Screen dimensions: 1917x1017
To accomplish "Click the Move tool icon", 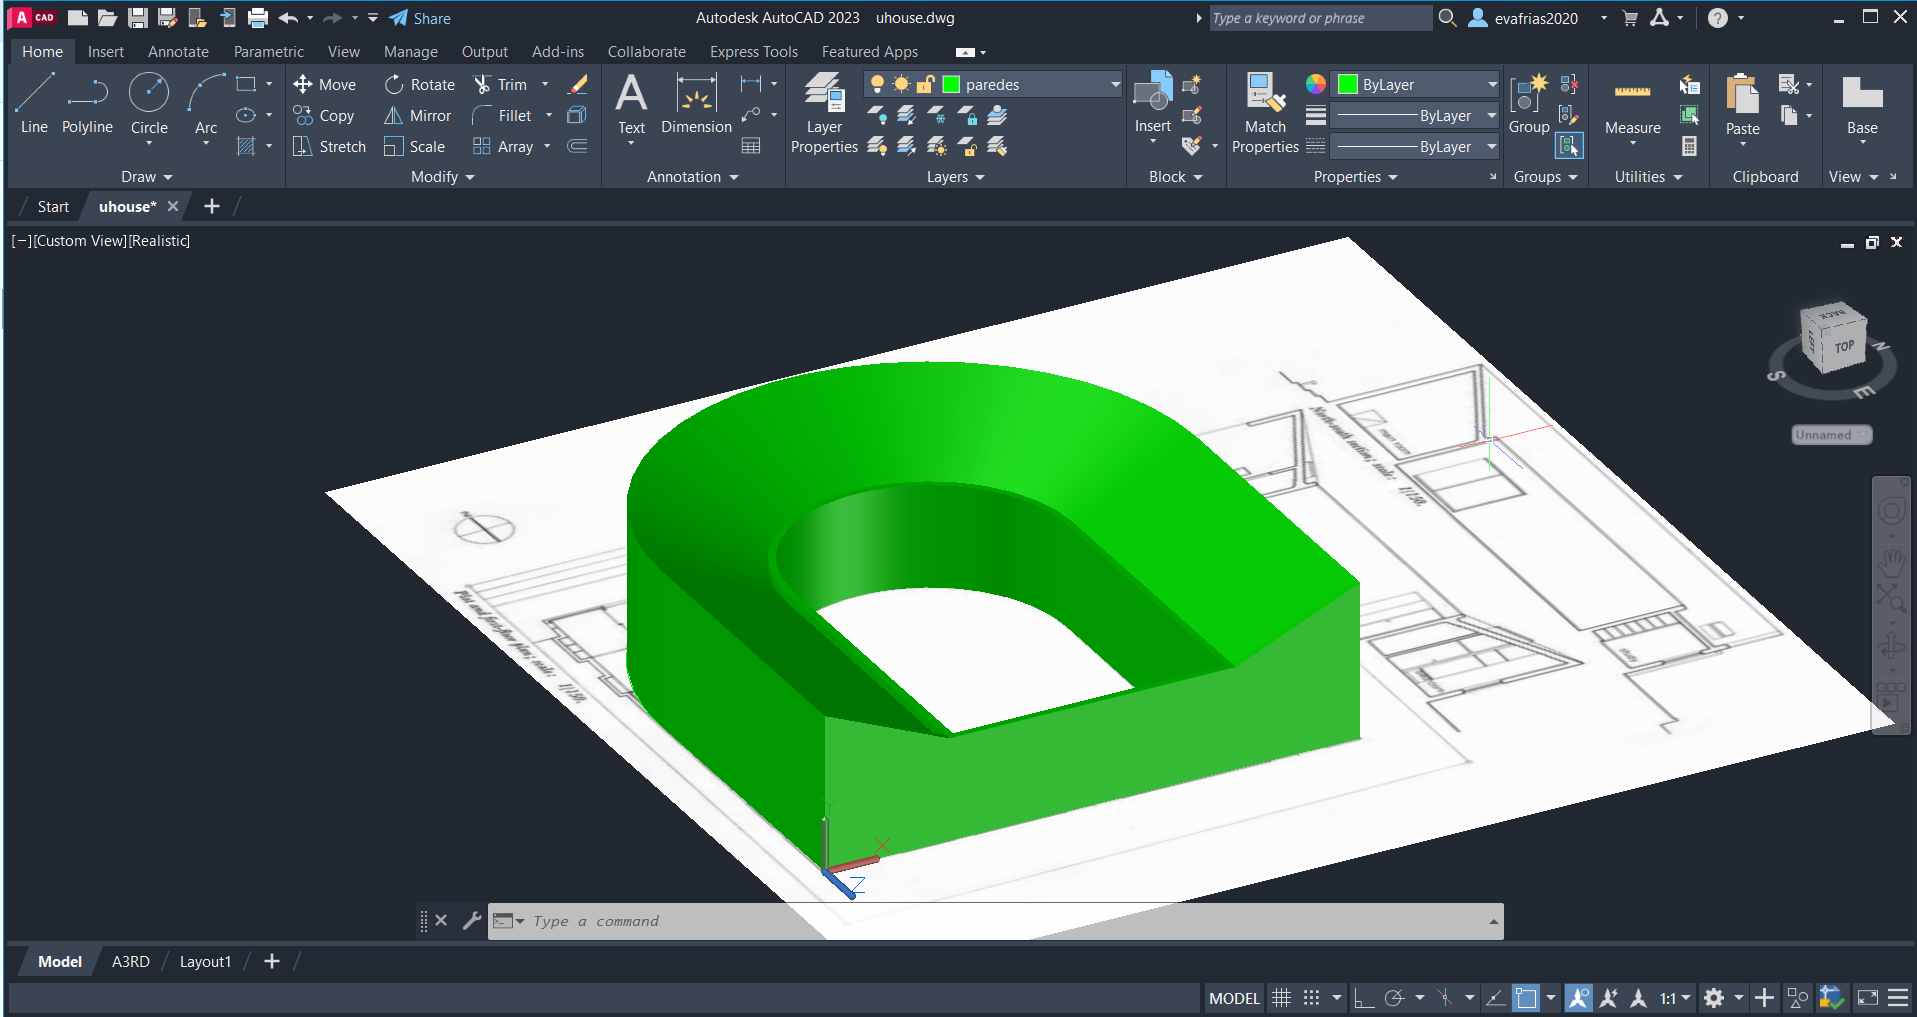I will [303, 85].
